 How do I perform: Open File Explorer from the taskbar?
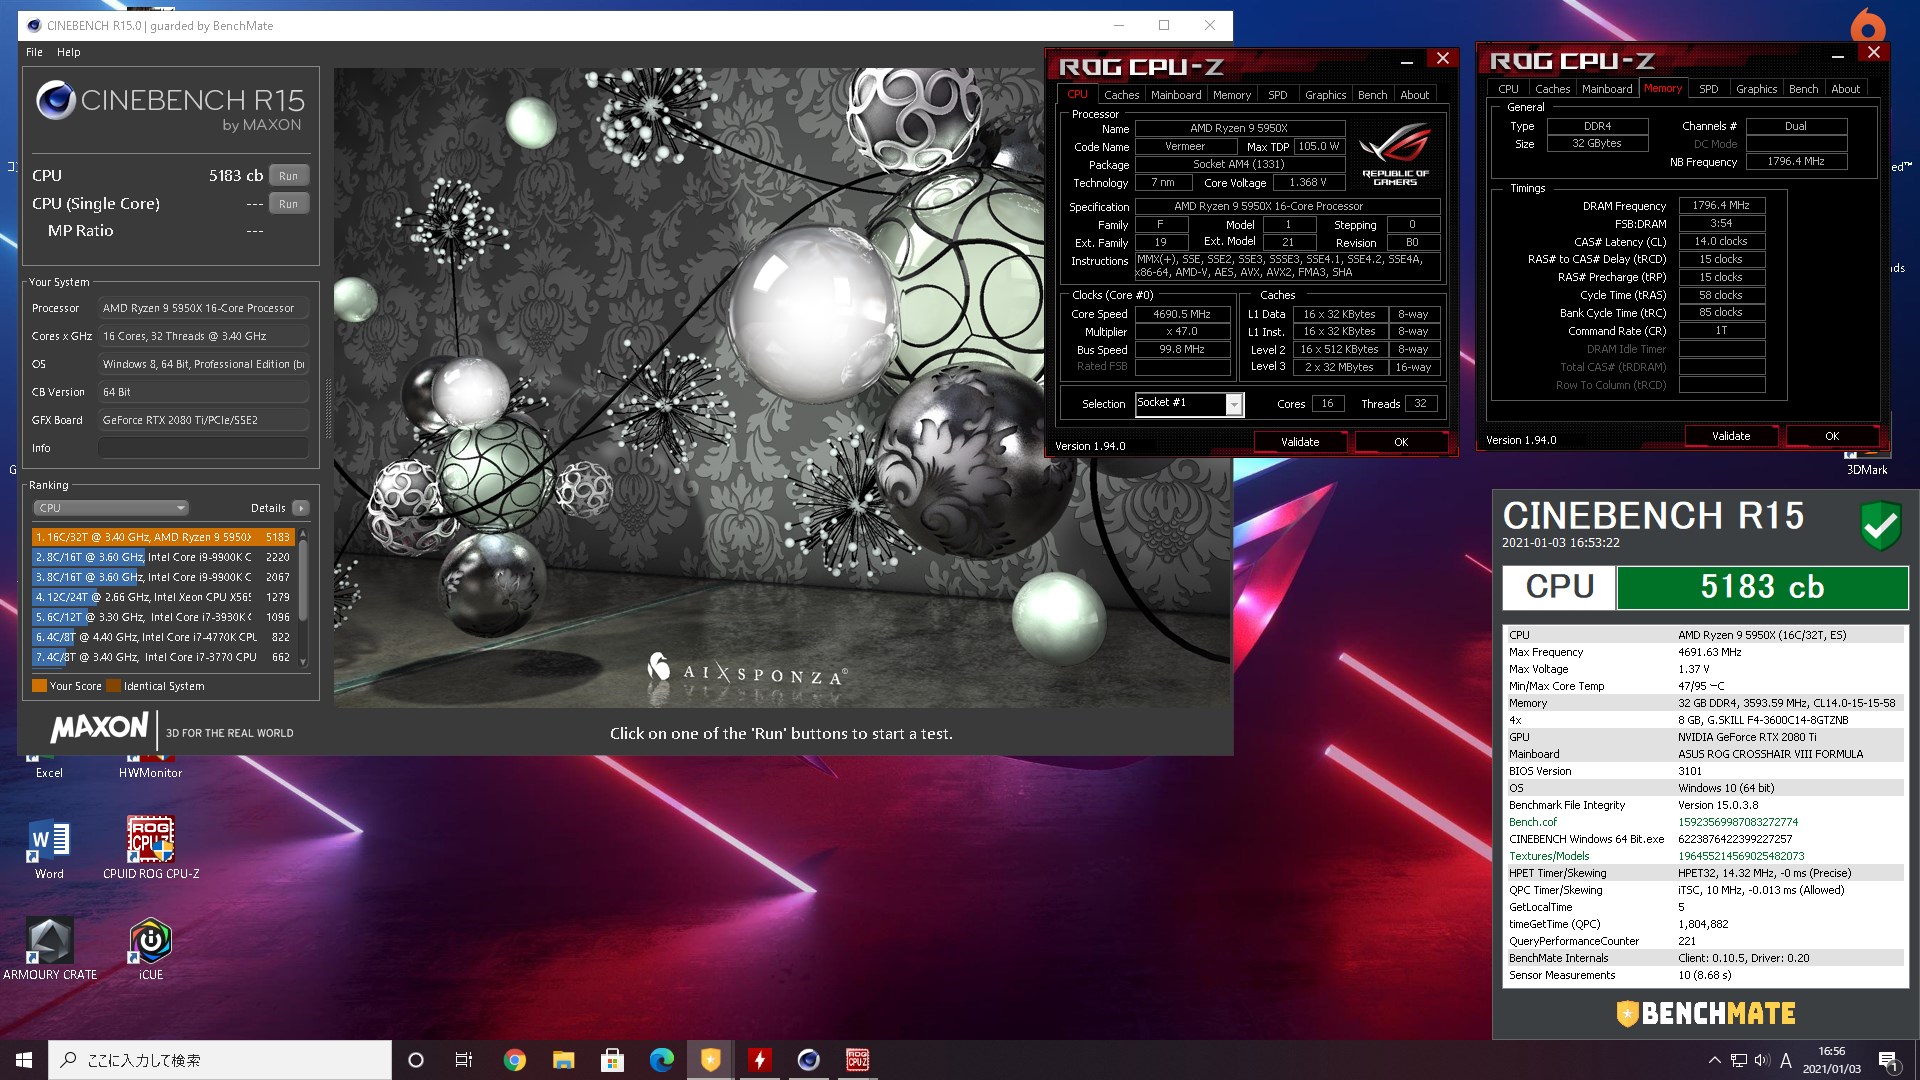pyautogui.click(x=563, y=1060)
